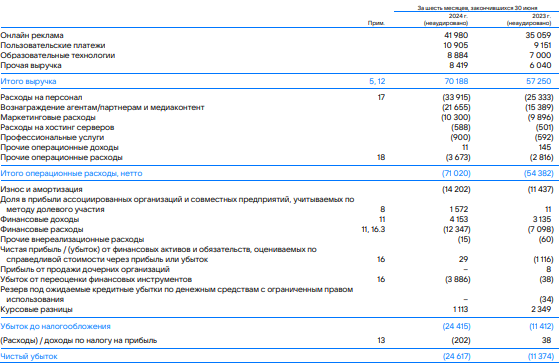Click note reference 5, 12 for revenue
Image resolution: width=559 pixels, height=363 pixels.
pyautogui.click(x=377, y=81)
